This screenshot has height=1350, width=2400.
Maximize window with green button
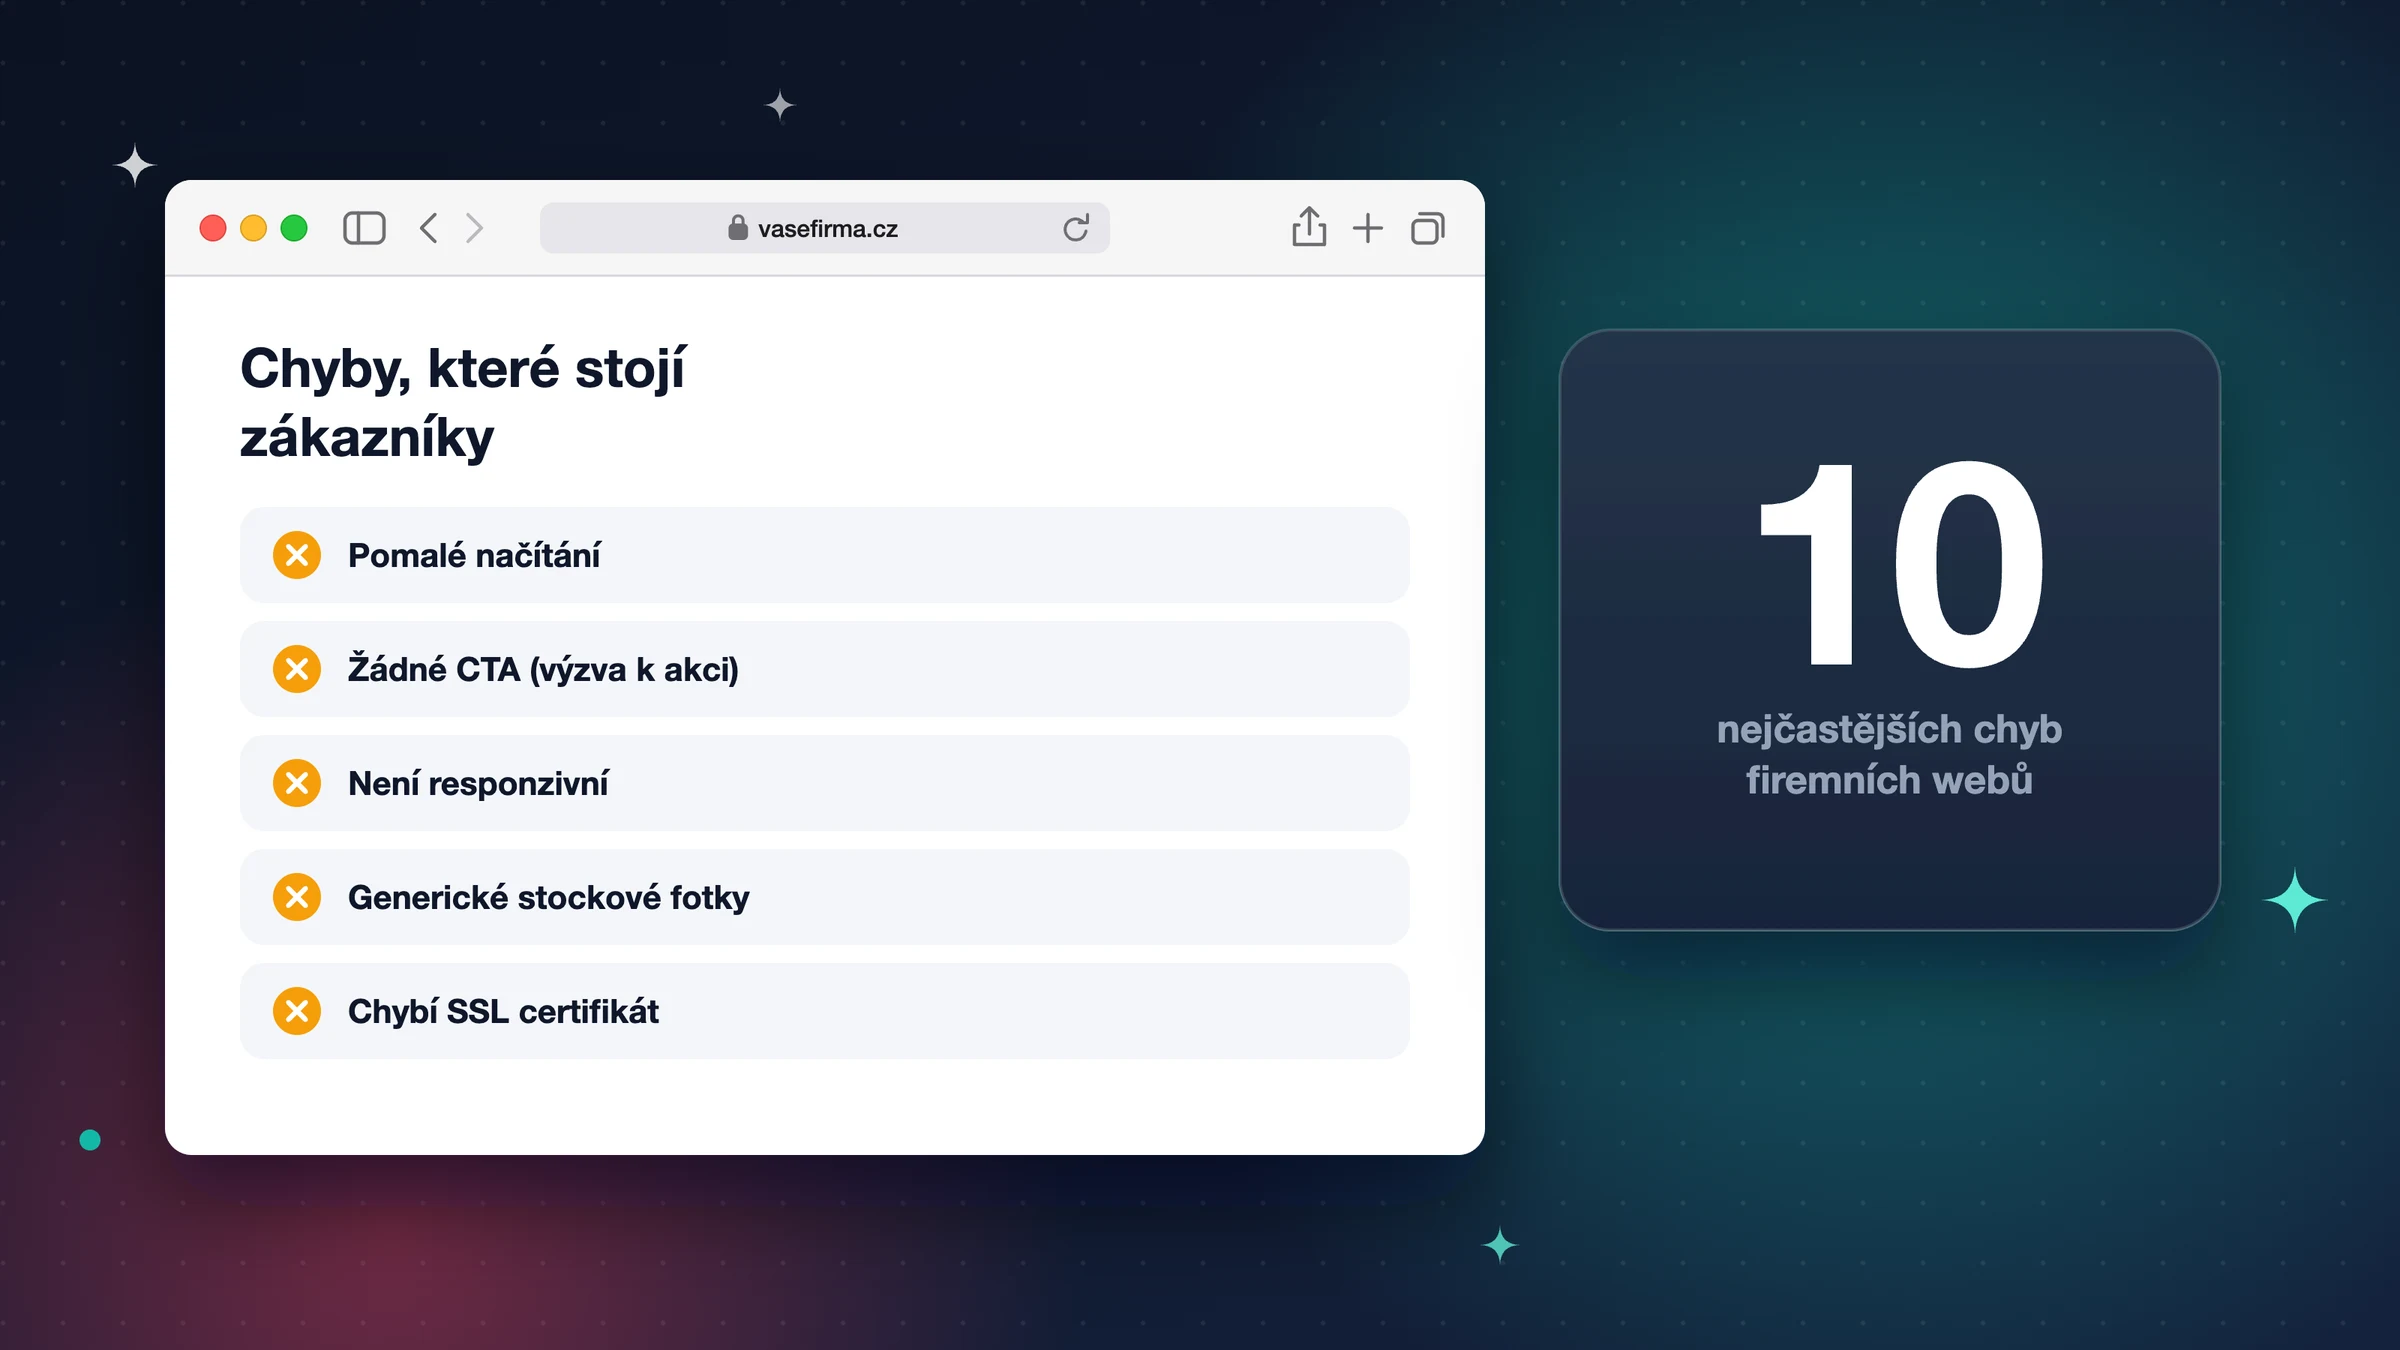point(294,228)
